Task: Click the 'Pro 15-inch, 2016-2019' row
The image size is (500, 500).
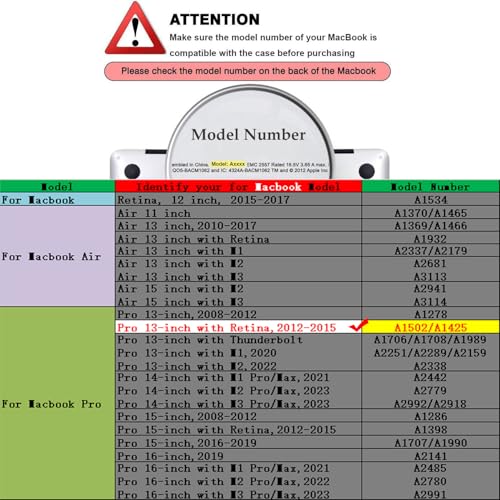Action: (238, 443)
